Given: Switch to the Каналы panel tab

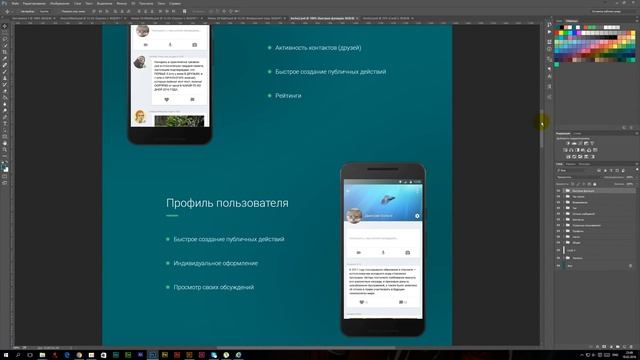Looking at the screenshot, I should [x=571, y=164].
